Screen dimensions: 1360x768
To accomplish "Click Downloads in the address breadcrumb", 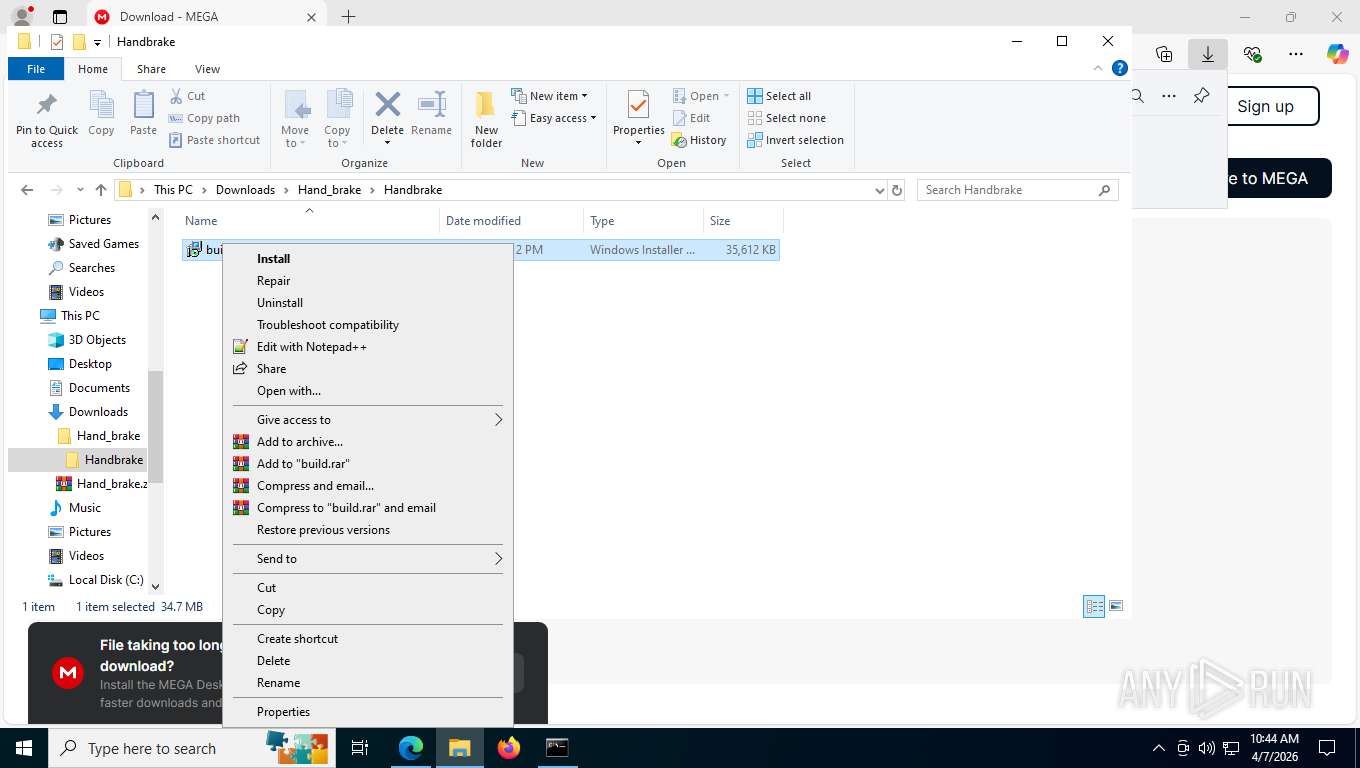I will click(245, 190).
